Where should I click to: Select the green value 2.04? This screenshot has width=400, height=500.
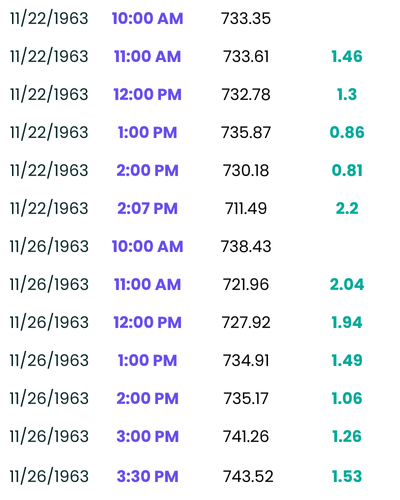(x=347, y=284)
